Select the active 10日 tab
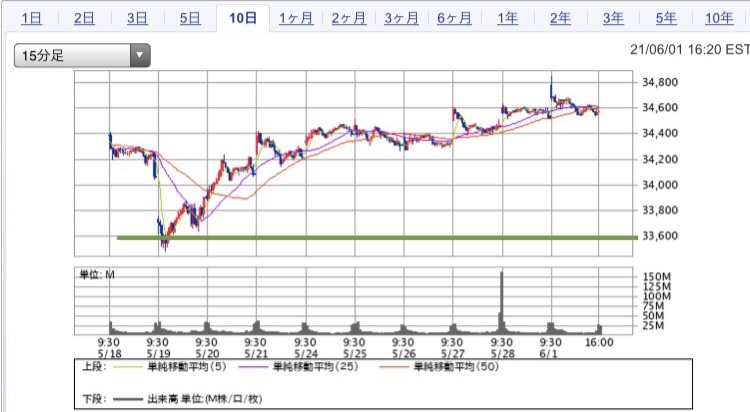 pos(243,18)
